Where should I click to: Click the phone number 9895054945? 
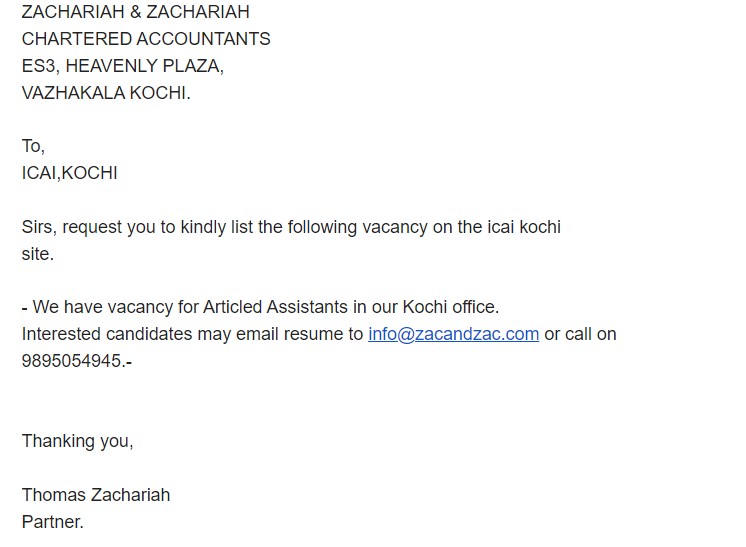tap(71, 361)
